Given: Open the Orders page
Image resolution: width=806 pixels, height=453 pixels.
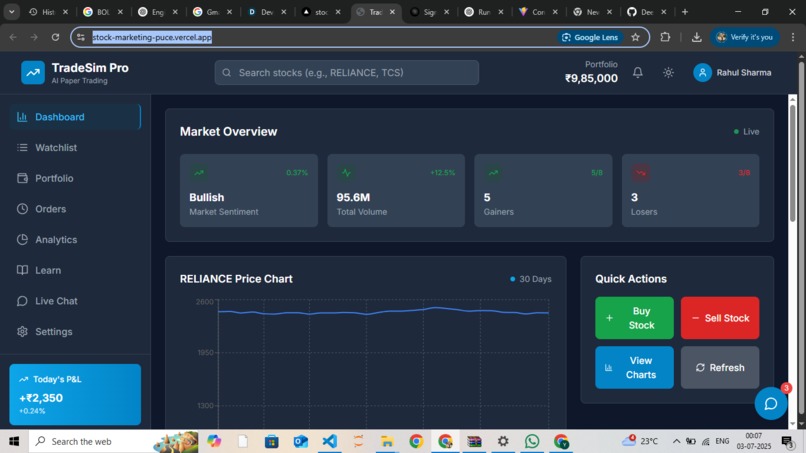Looking at the screenshot, I should click(75, 209).
